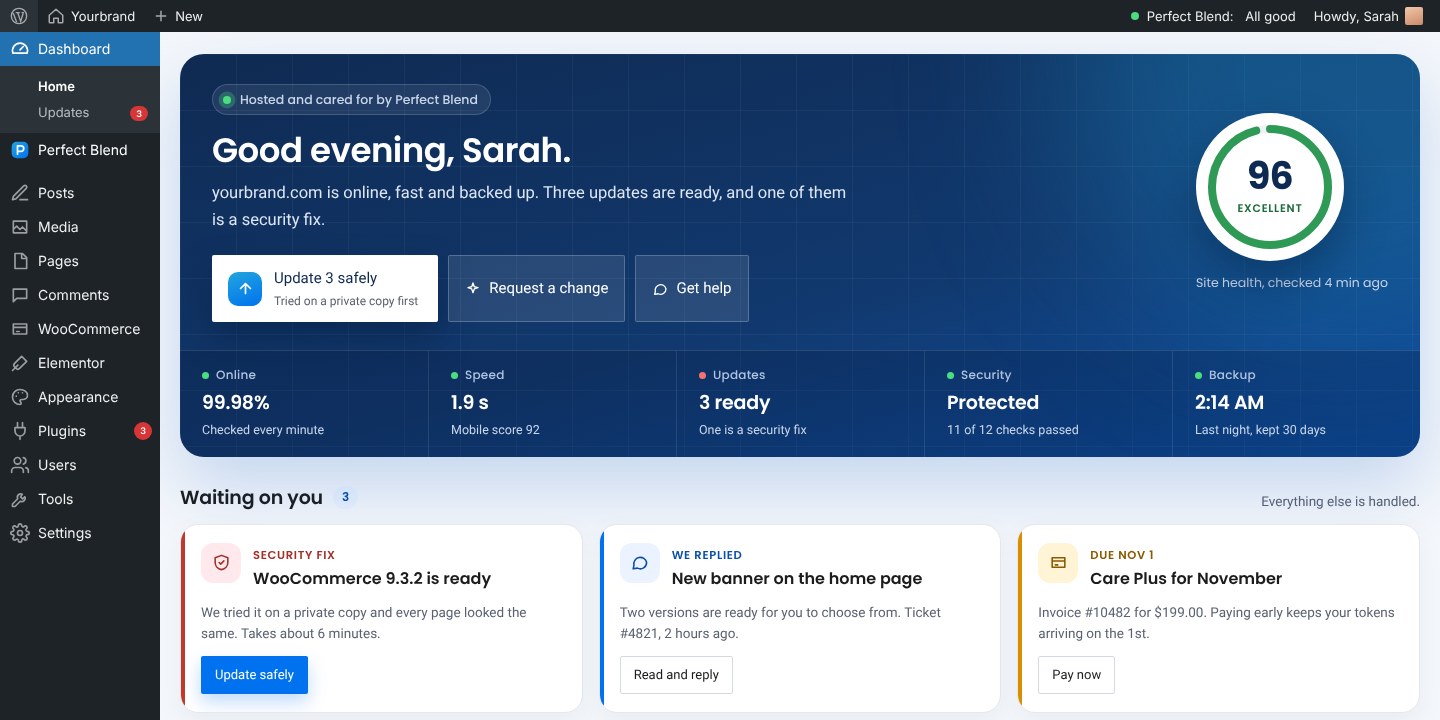Click the Plugins red 3 badge
Screen dimensions: 1440x720
(142, 431)
